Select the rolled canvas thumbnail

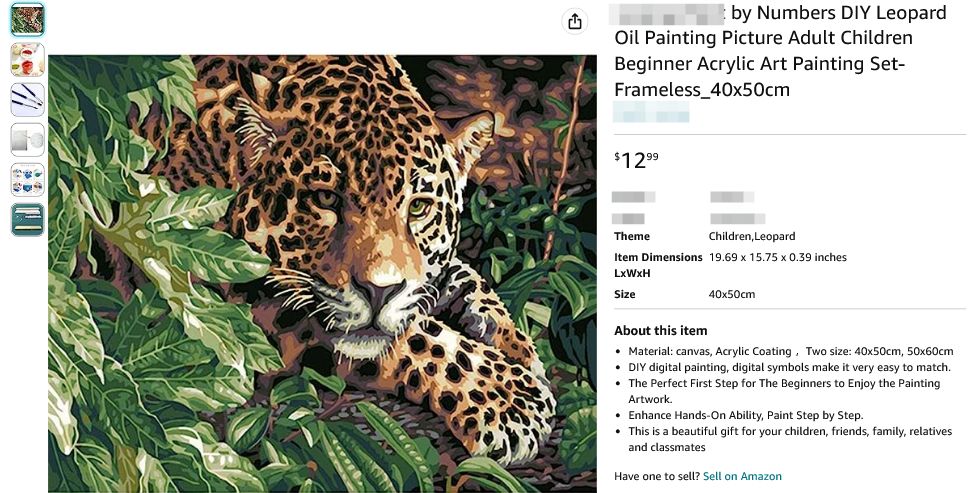(27, 140)
